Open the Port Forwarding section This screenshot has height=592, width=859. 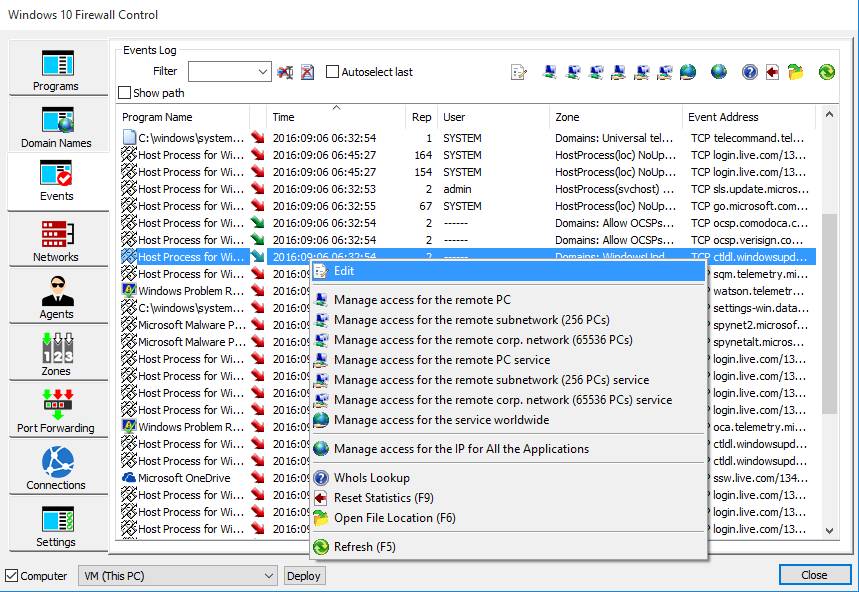57,411
